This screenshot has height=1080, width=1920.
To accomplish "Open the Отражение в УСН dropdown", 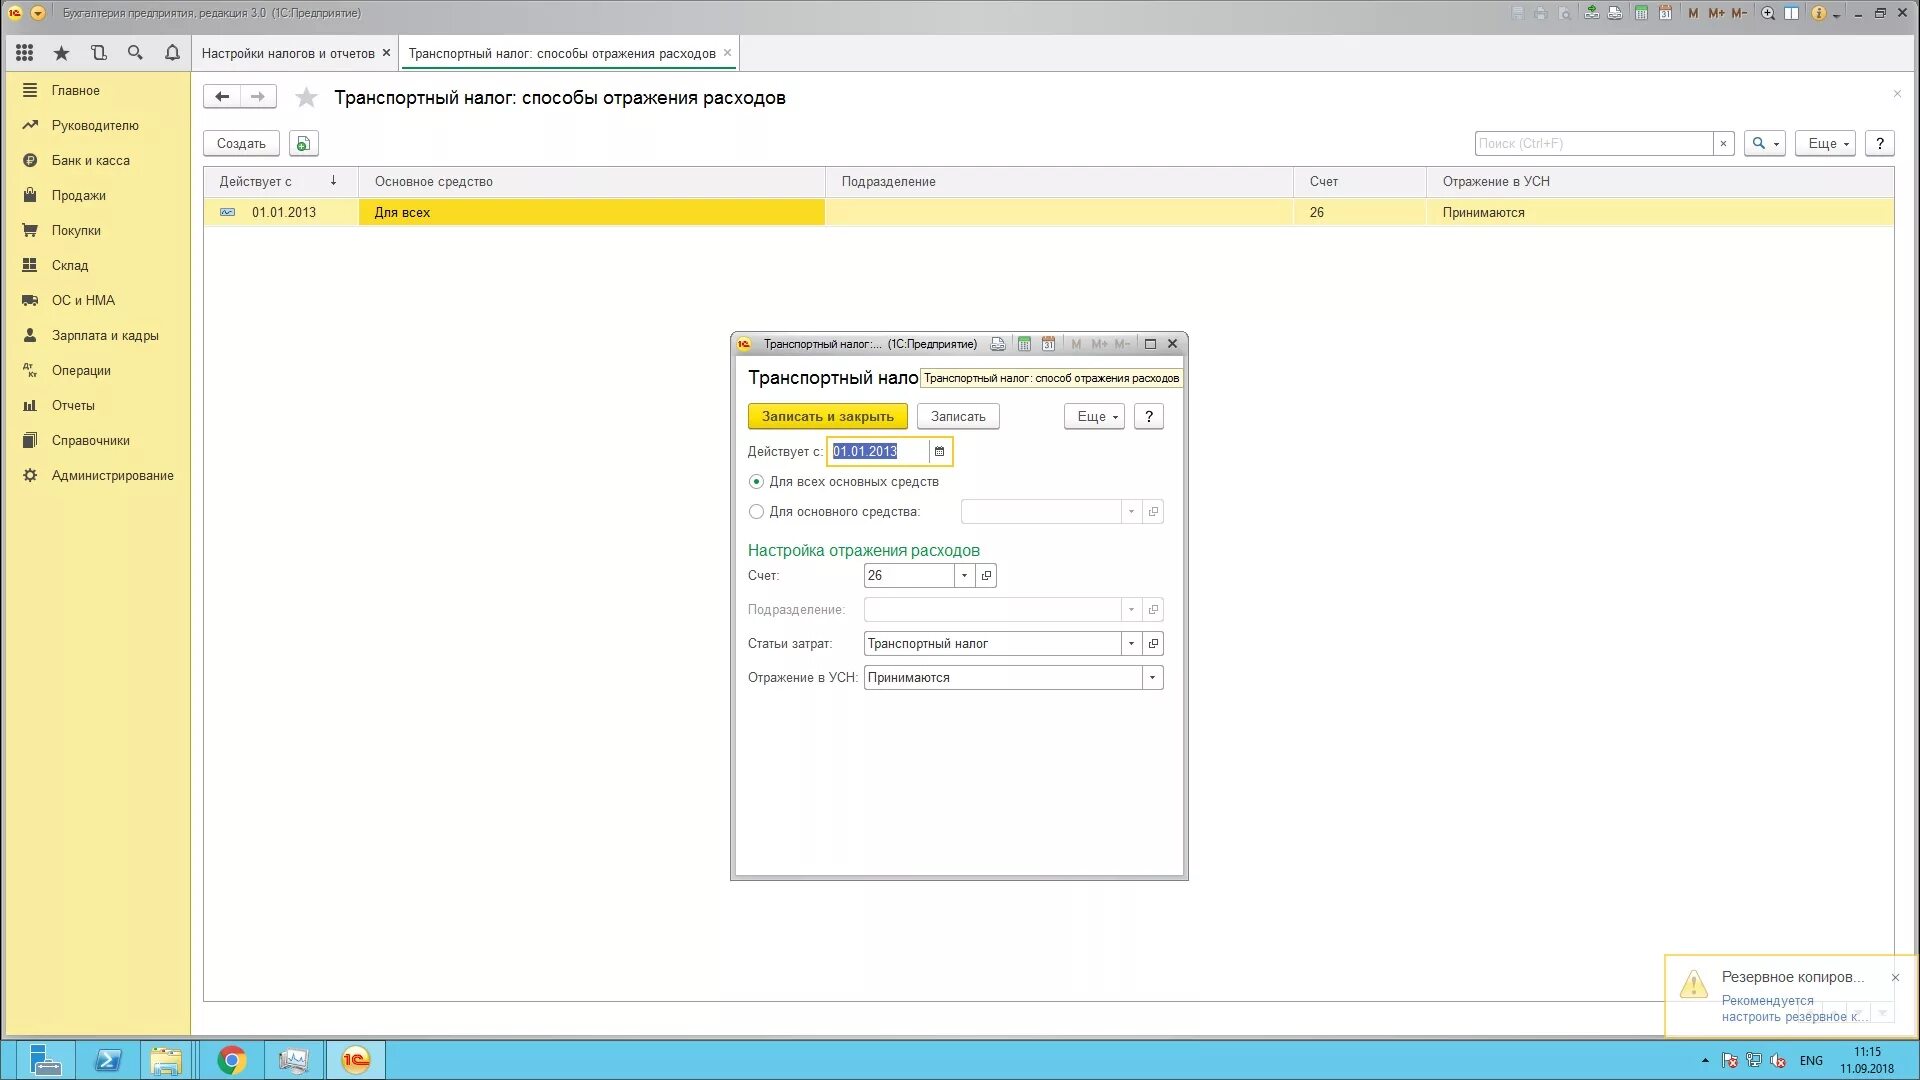I will pos(1152,678).
